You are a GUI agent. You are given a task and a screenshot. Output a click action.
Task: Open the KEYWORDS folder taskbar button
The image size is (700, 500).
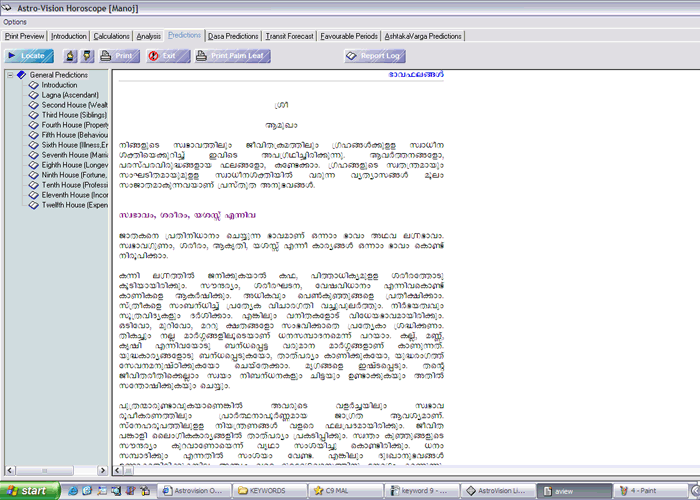270,491
